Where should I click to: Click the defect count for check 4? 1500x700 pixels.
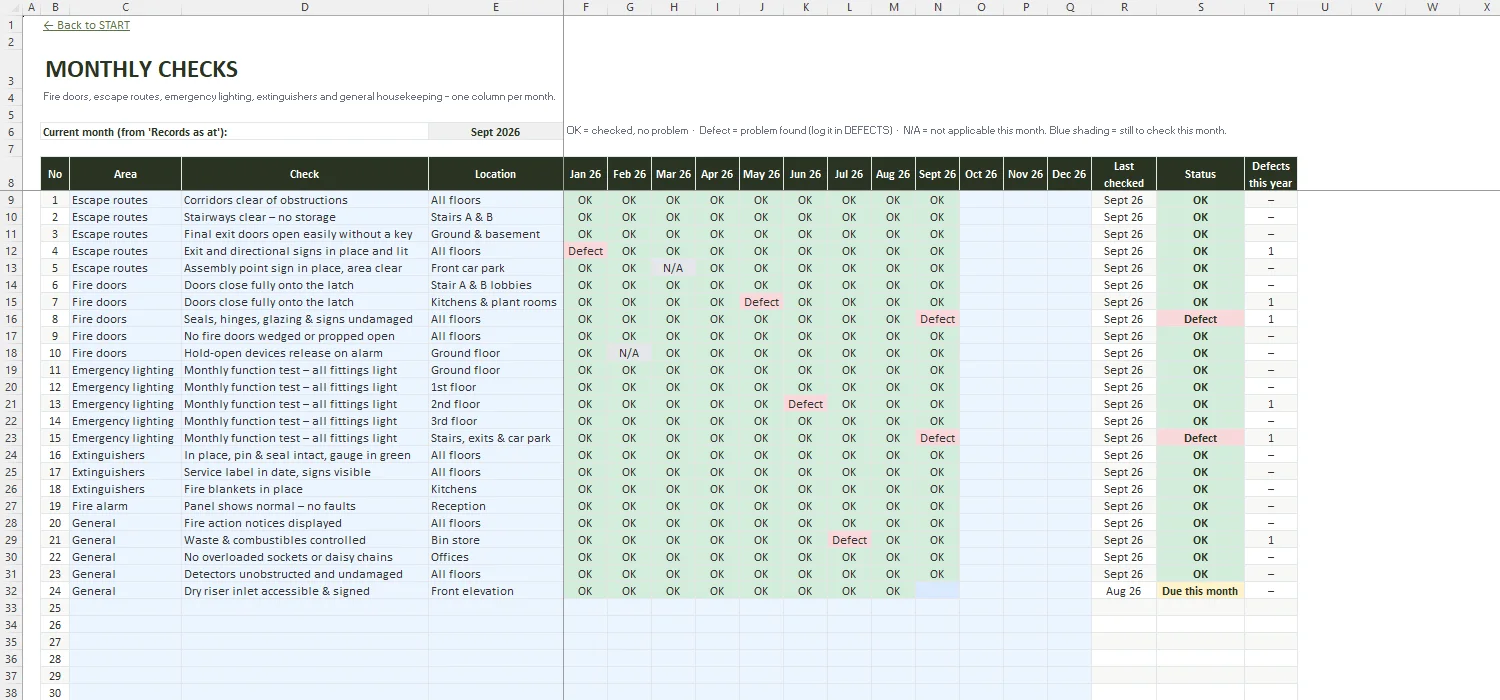pyautogui.click(x=1271, y=251)
